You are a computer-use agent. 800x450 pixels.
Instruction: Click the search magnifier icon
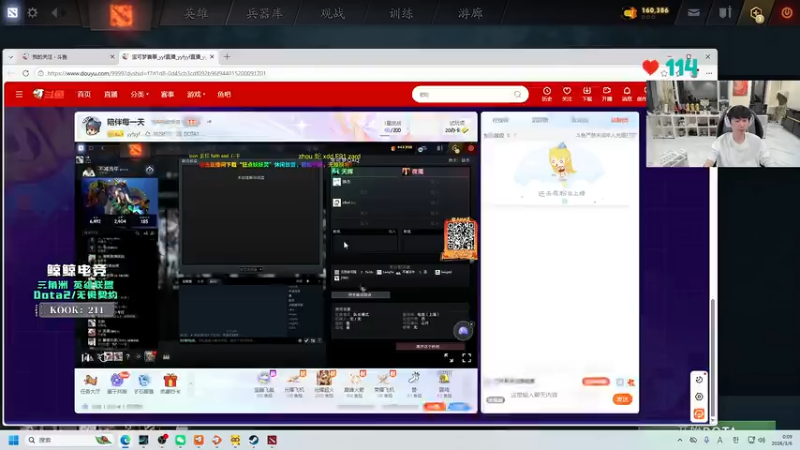click(x=517, y=94)
